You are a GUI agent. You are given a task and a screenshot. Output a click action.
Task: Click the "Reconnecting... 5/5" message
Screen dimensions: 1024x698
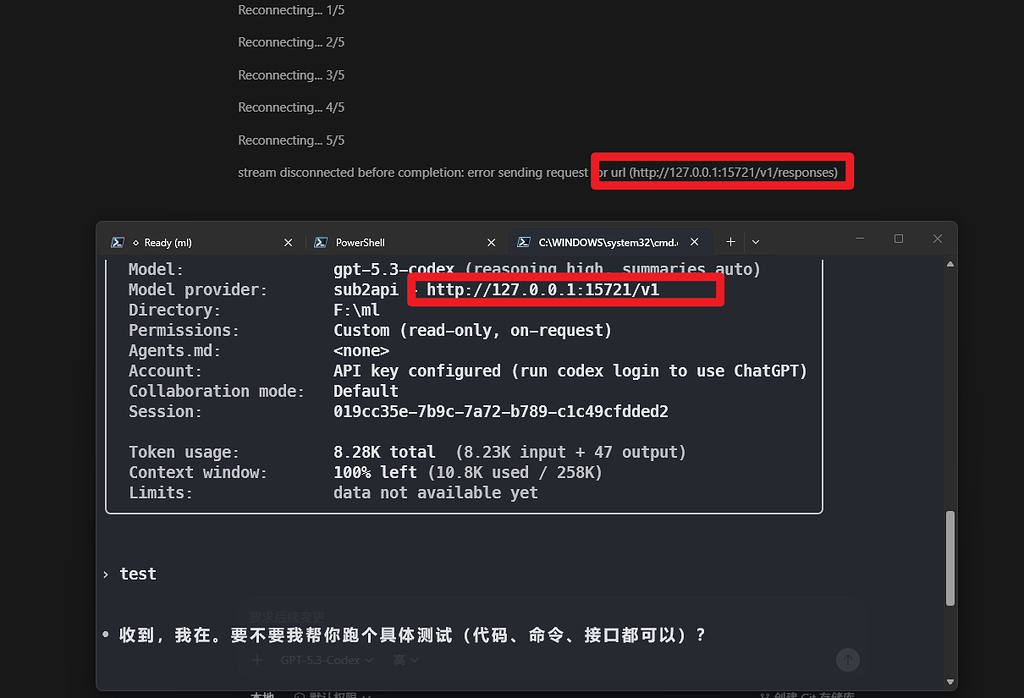click(x=291, y=140)
